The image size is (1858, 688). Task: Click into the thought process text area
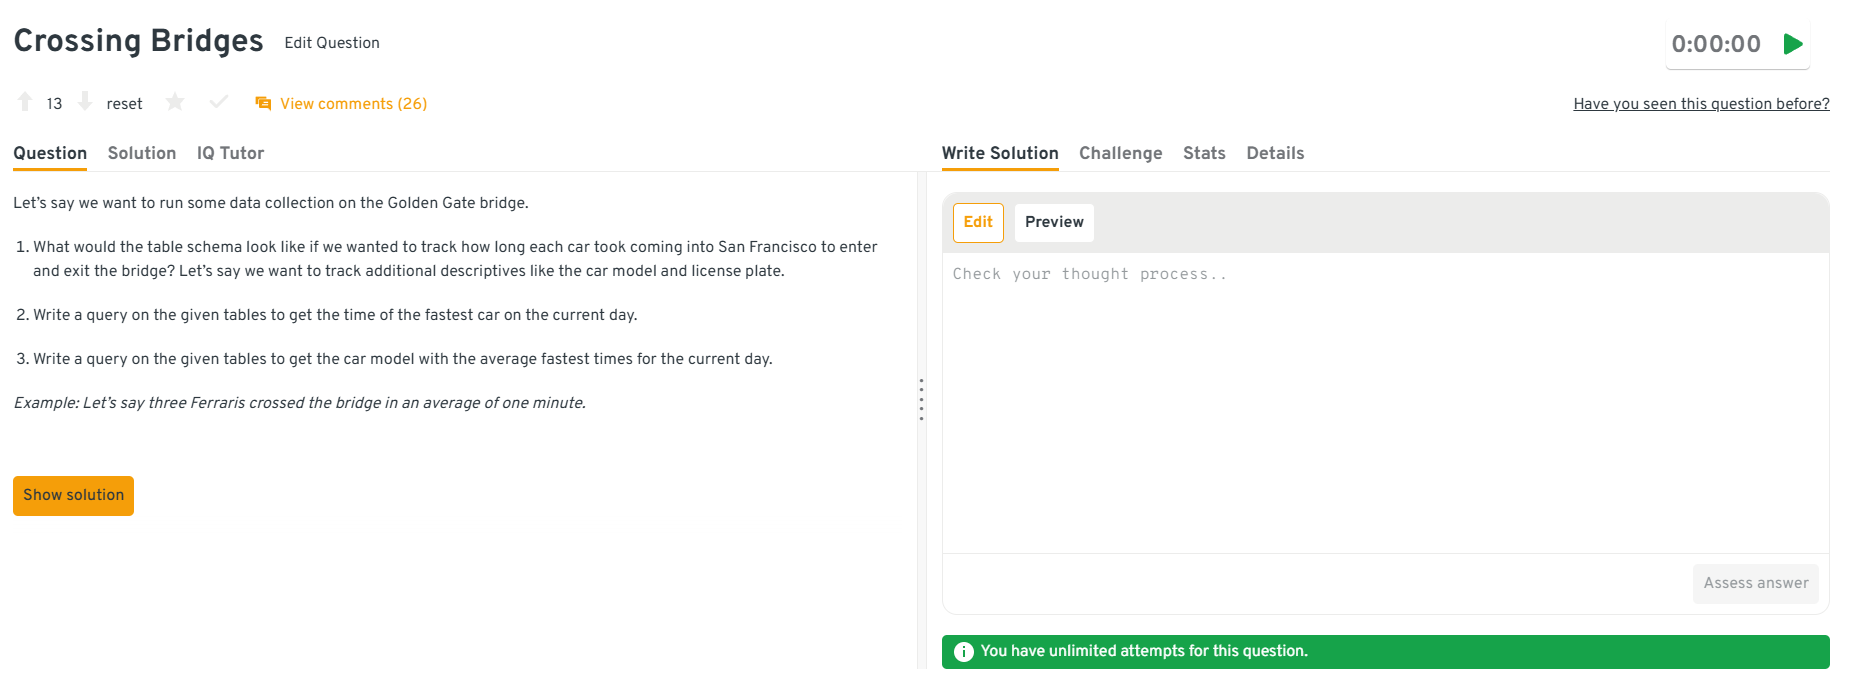[x=1385, y=400]
